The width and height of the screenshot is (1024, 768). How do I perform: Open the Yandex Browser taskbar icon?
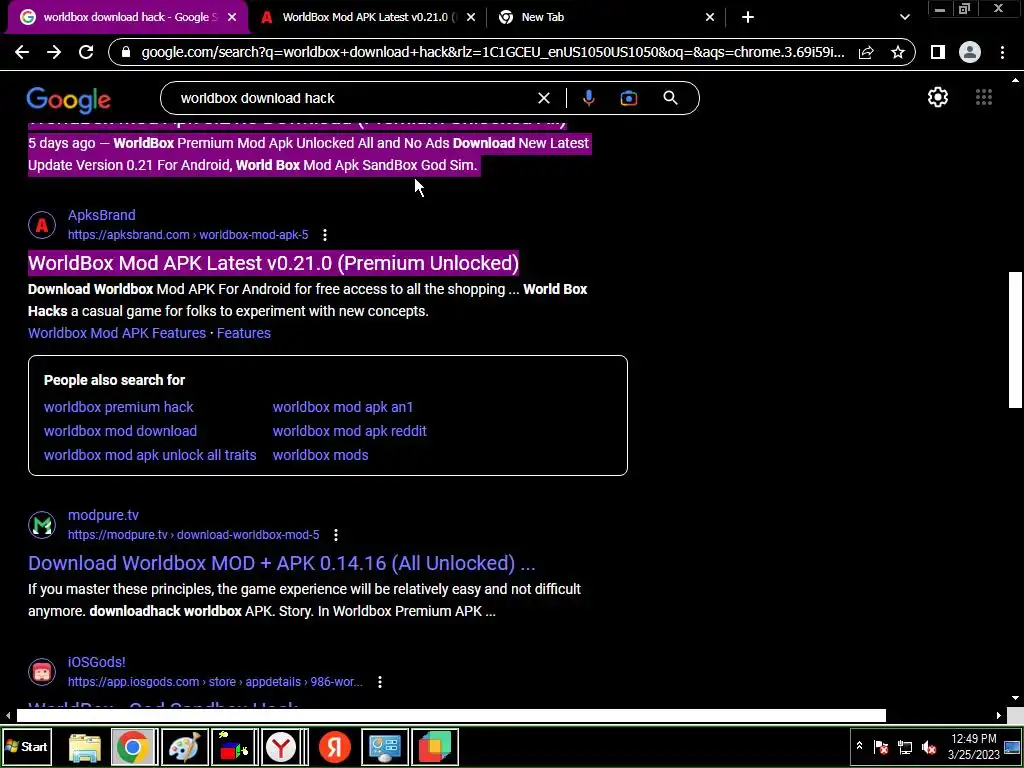point(281,747)
